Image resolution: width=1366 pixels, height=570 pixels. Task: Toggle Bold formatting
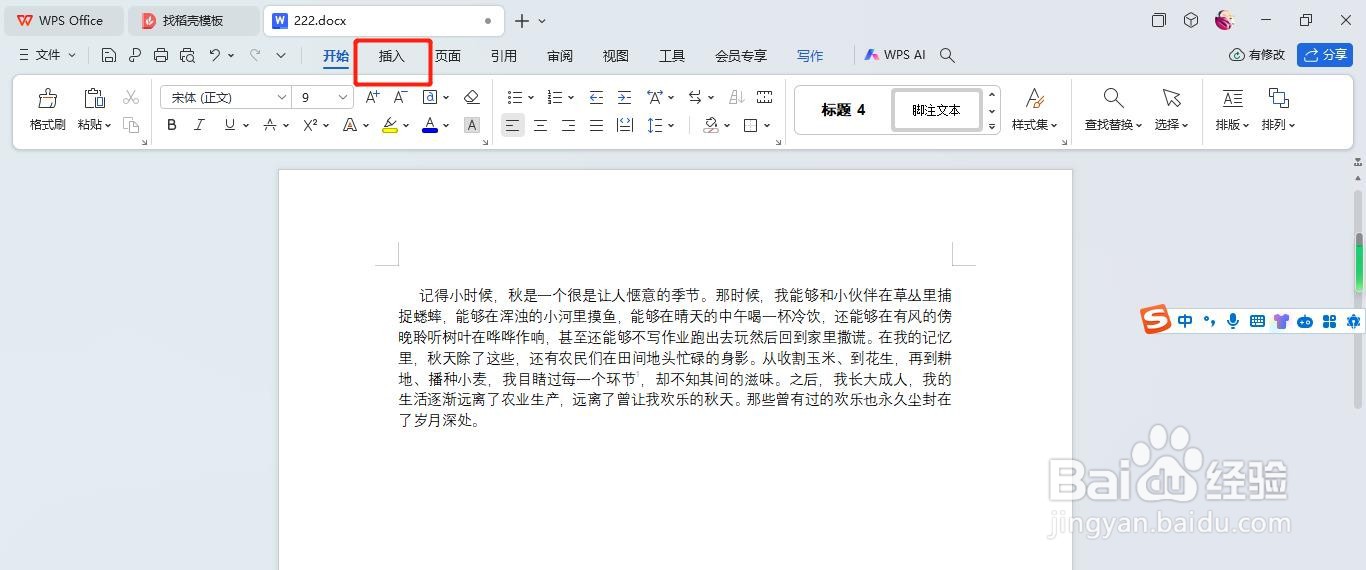[172, 125]
